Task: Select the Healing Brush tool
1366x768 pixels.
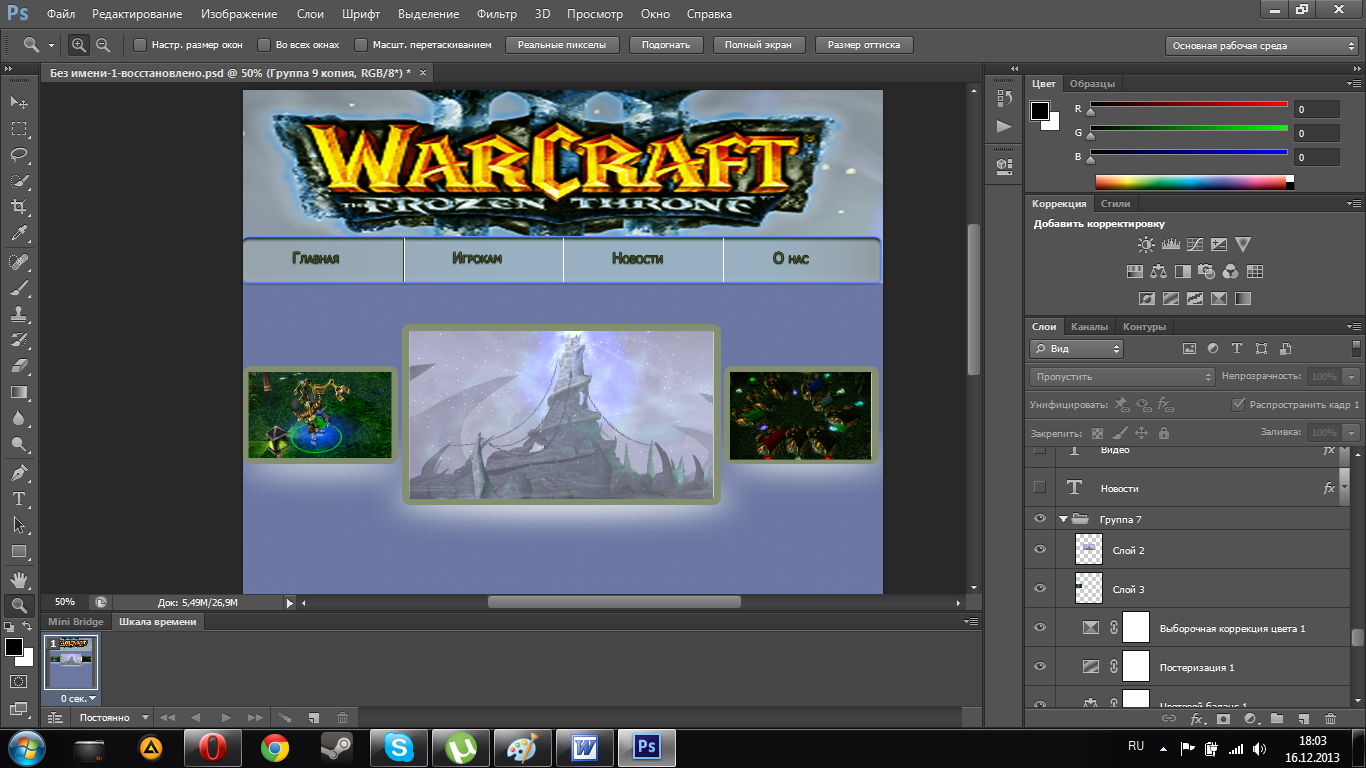Action: coord(19,262)
